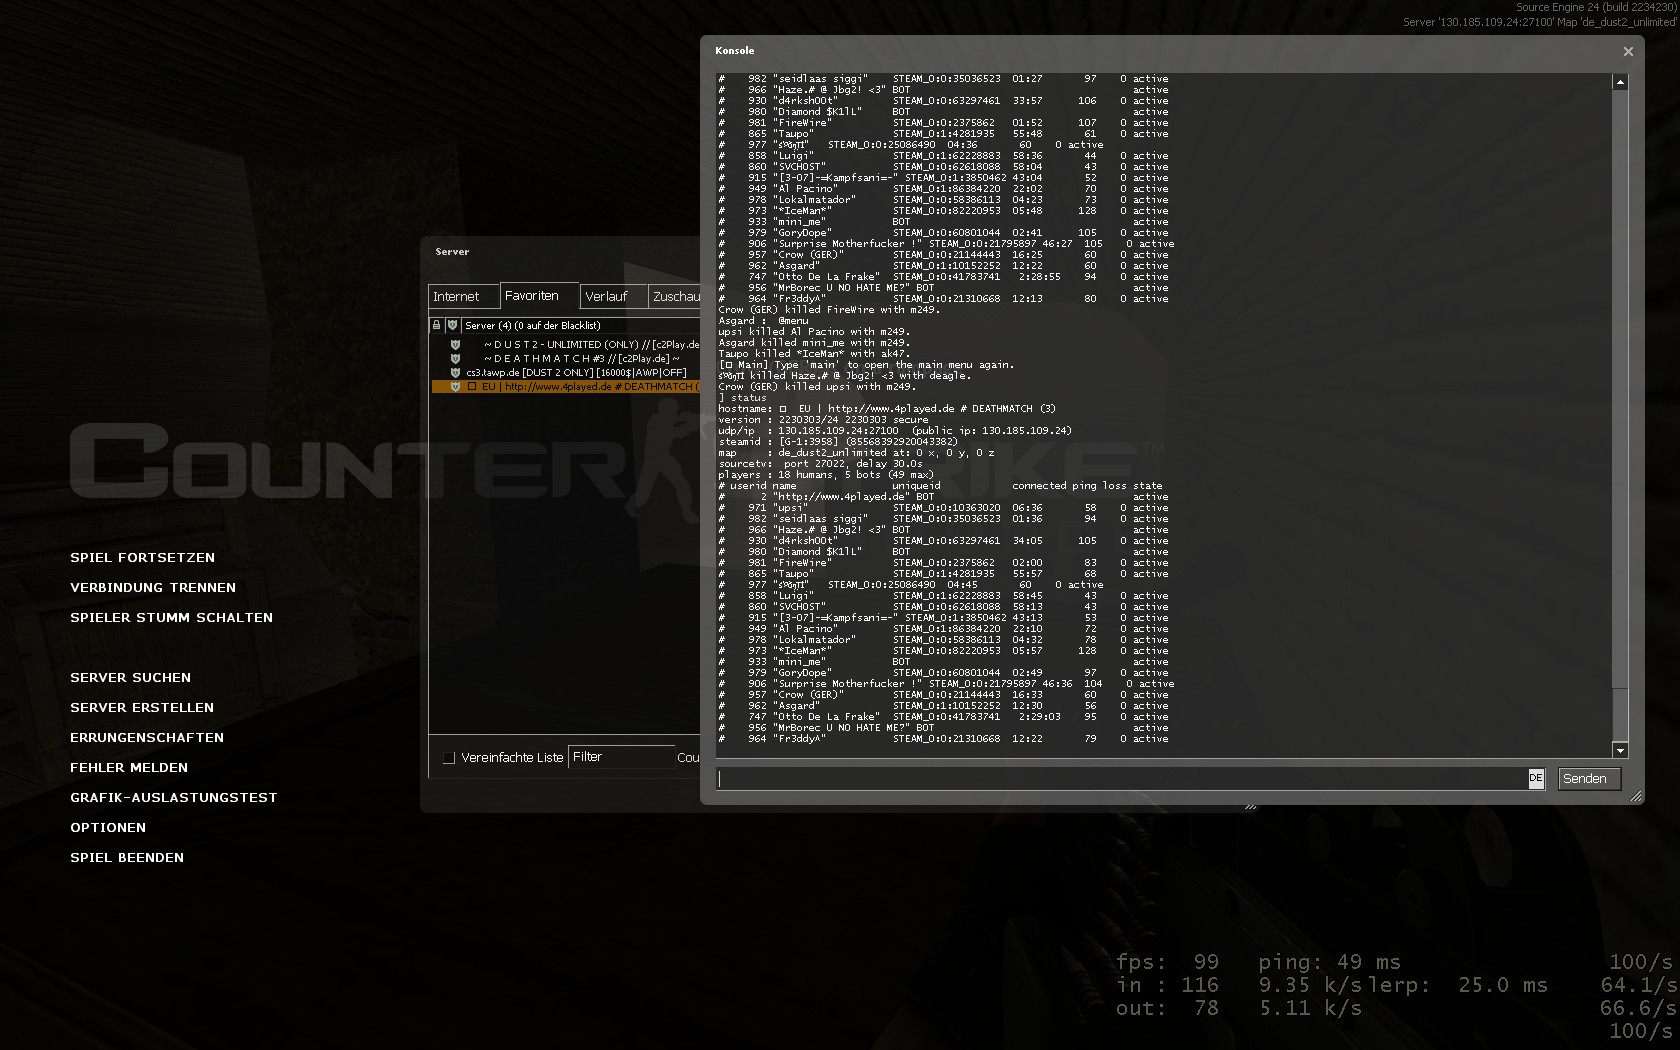Switch to the Verlauf tab

click(613, 297)
